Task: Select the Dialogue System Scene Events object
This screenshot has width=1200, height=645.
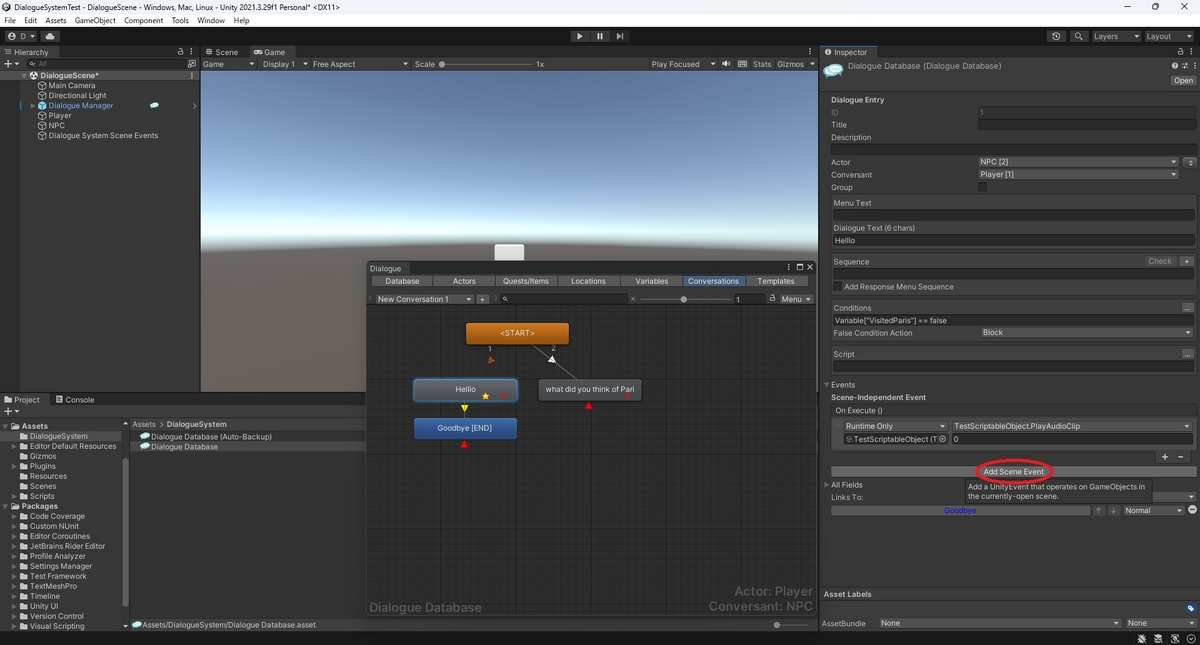Action: point(103,135)
